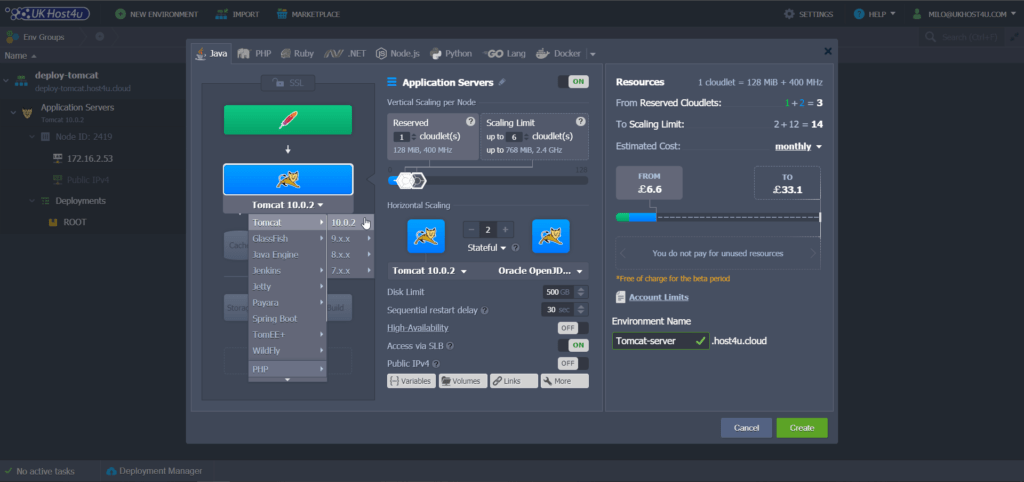Choose Spring Boot in the server list
The image size is (1024, 482).
coord(287,318)
